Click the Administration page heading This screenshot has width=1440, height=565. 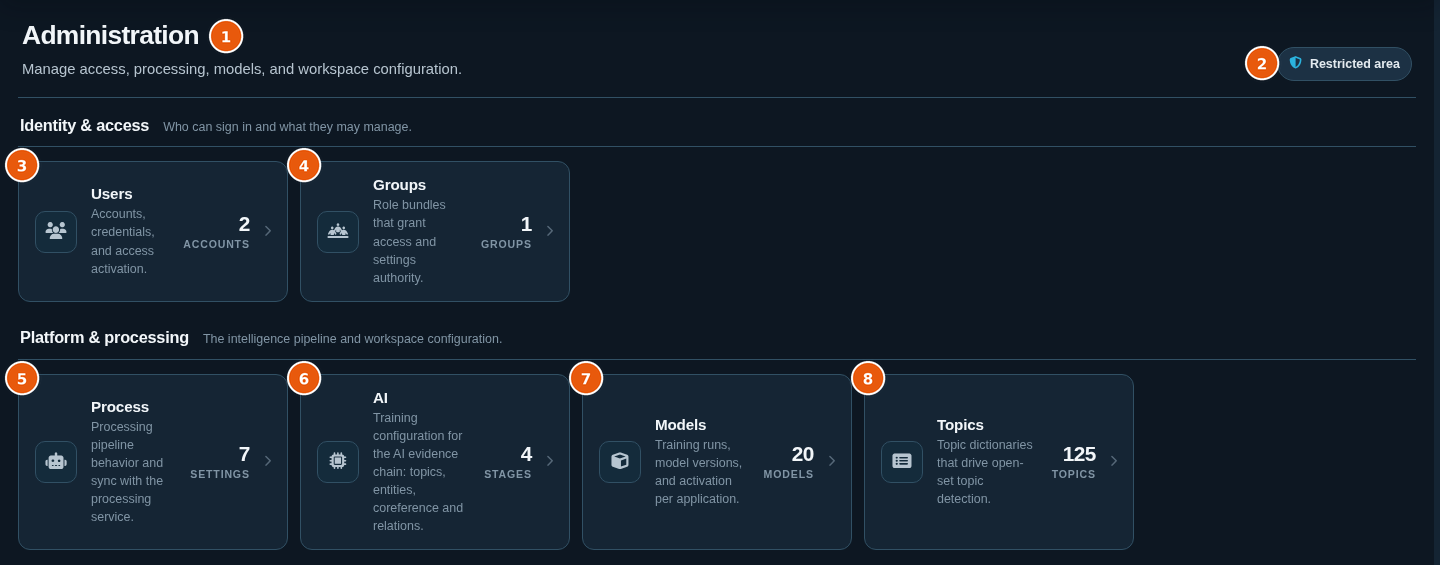coord(111,35)
